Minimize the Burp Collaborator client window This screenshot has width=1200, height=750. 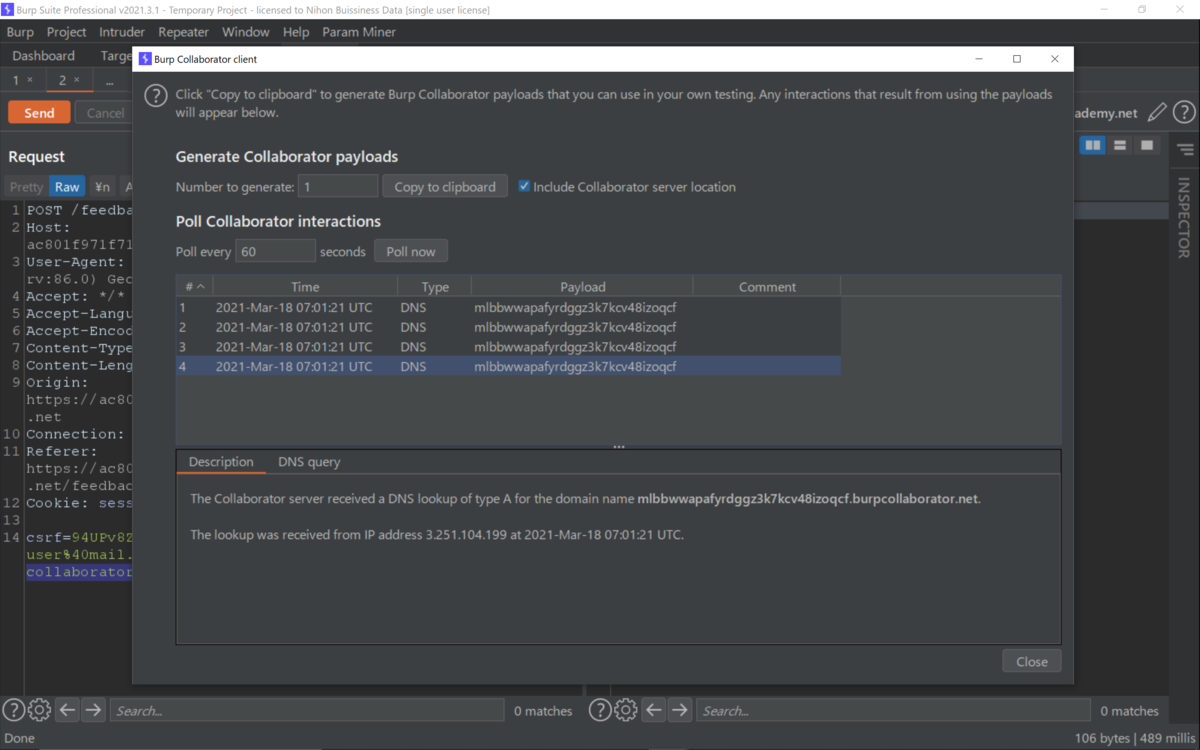[979, 59]
